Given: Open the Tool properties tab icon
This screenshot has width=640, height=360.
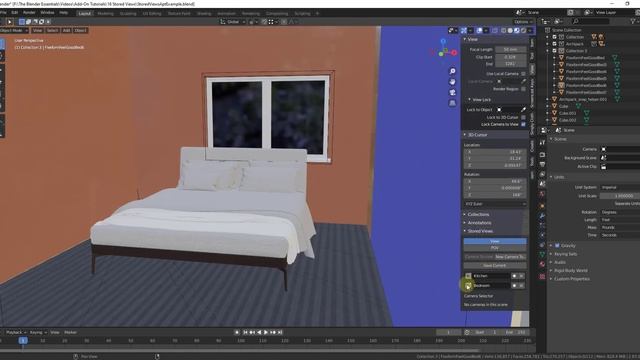Looking at the screenshot, I should point(542,143).
